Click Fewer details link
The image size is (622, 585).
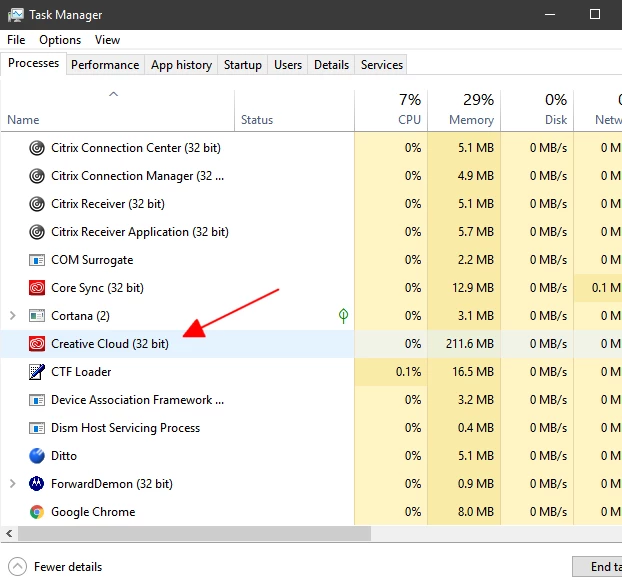68,567
